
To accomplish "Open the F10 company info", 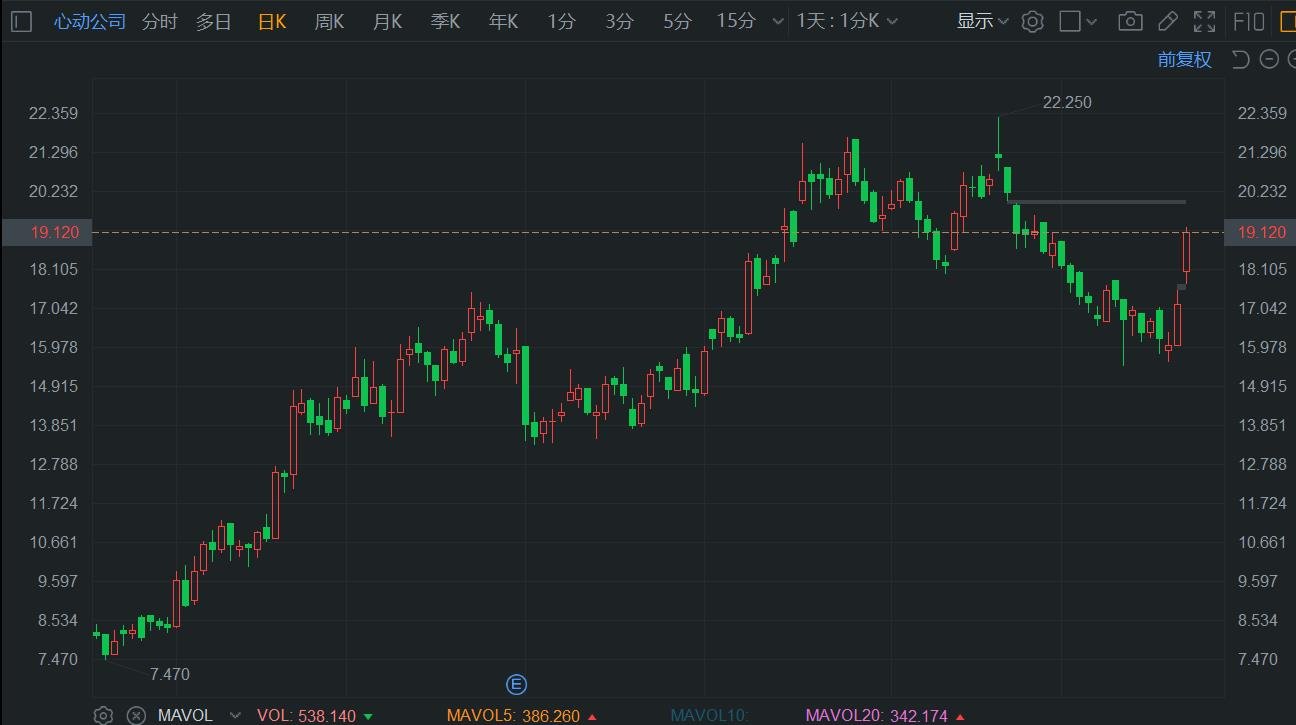I will click(1249, 21).
